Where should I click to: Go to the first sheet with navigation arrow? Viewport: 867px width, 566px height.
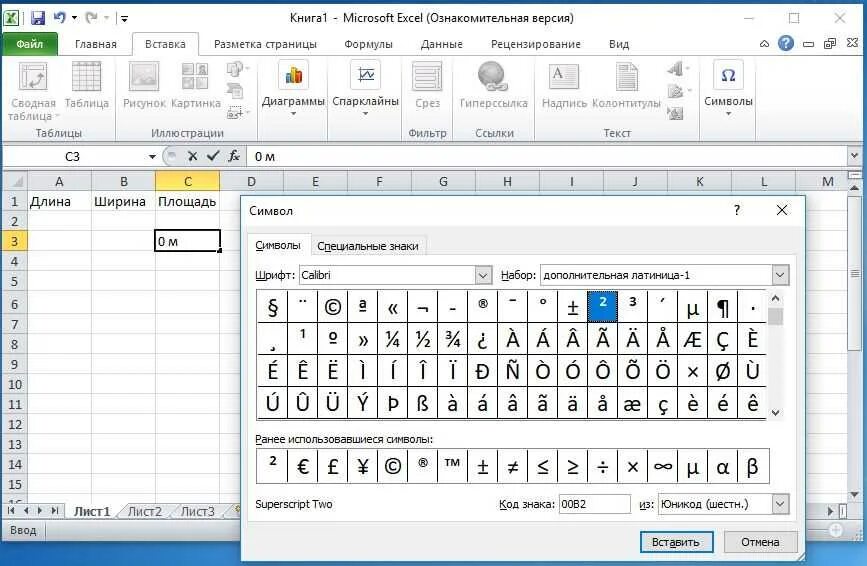(12, 511)
